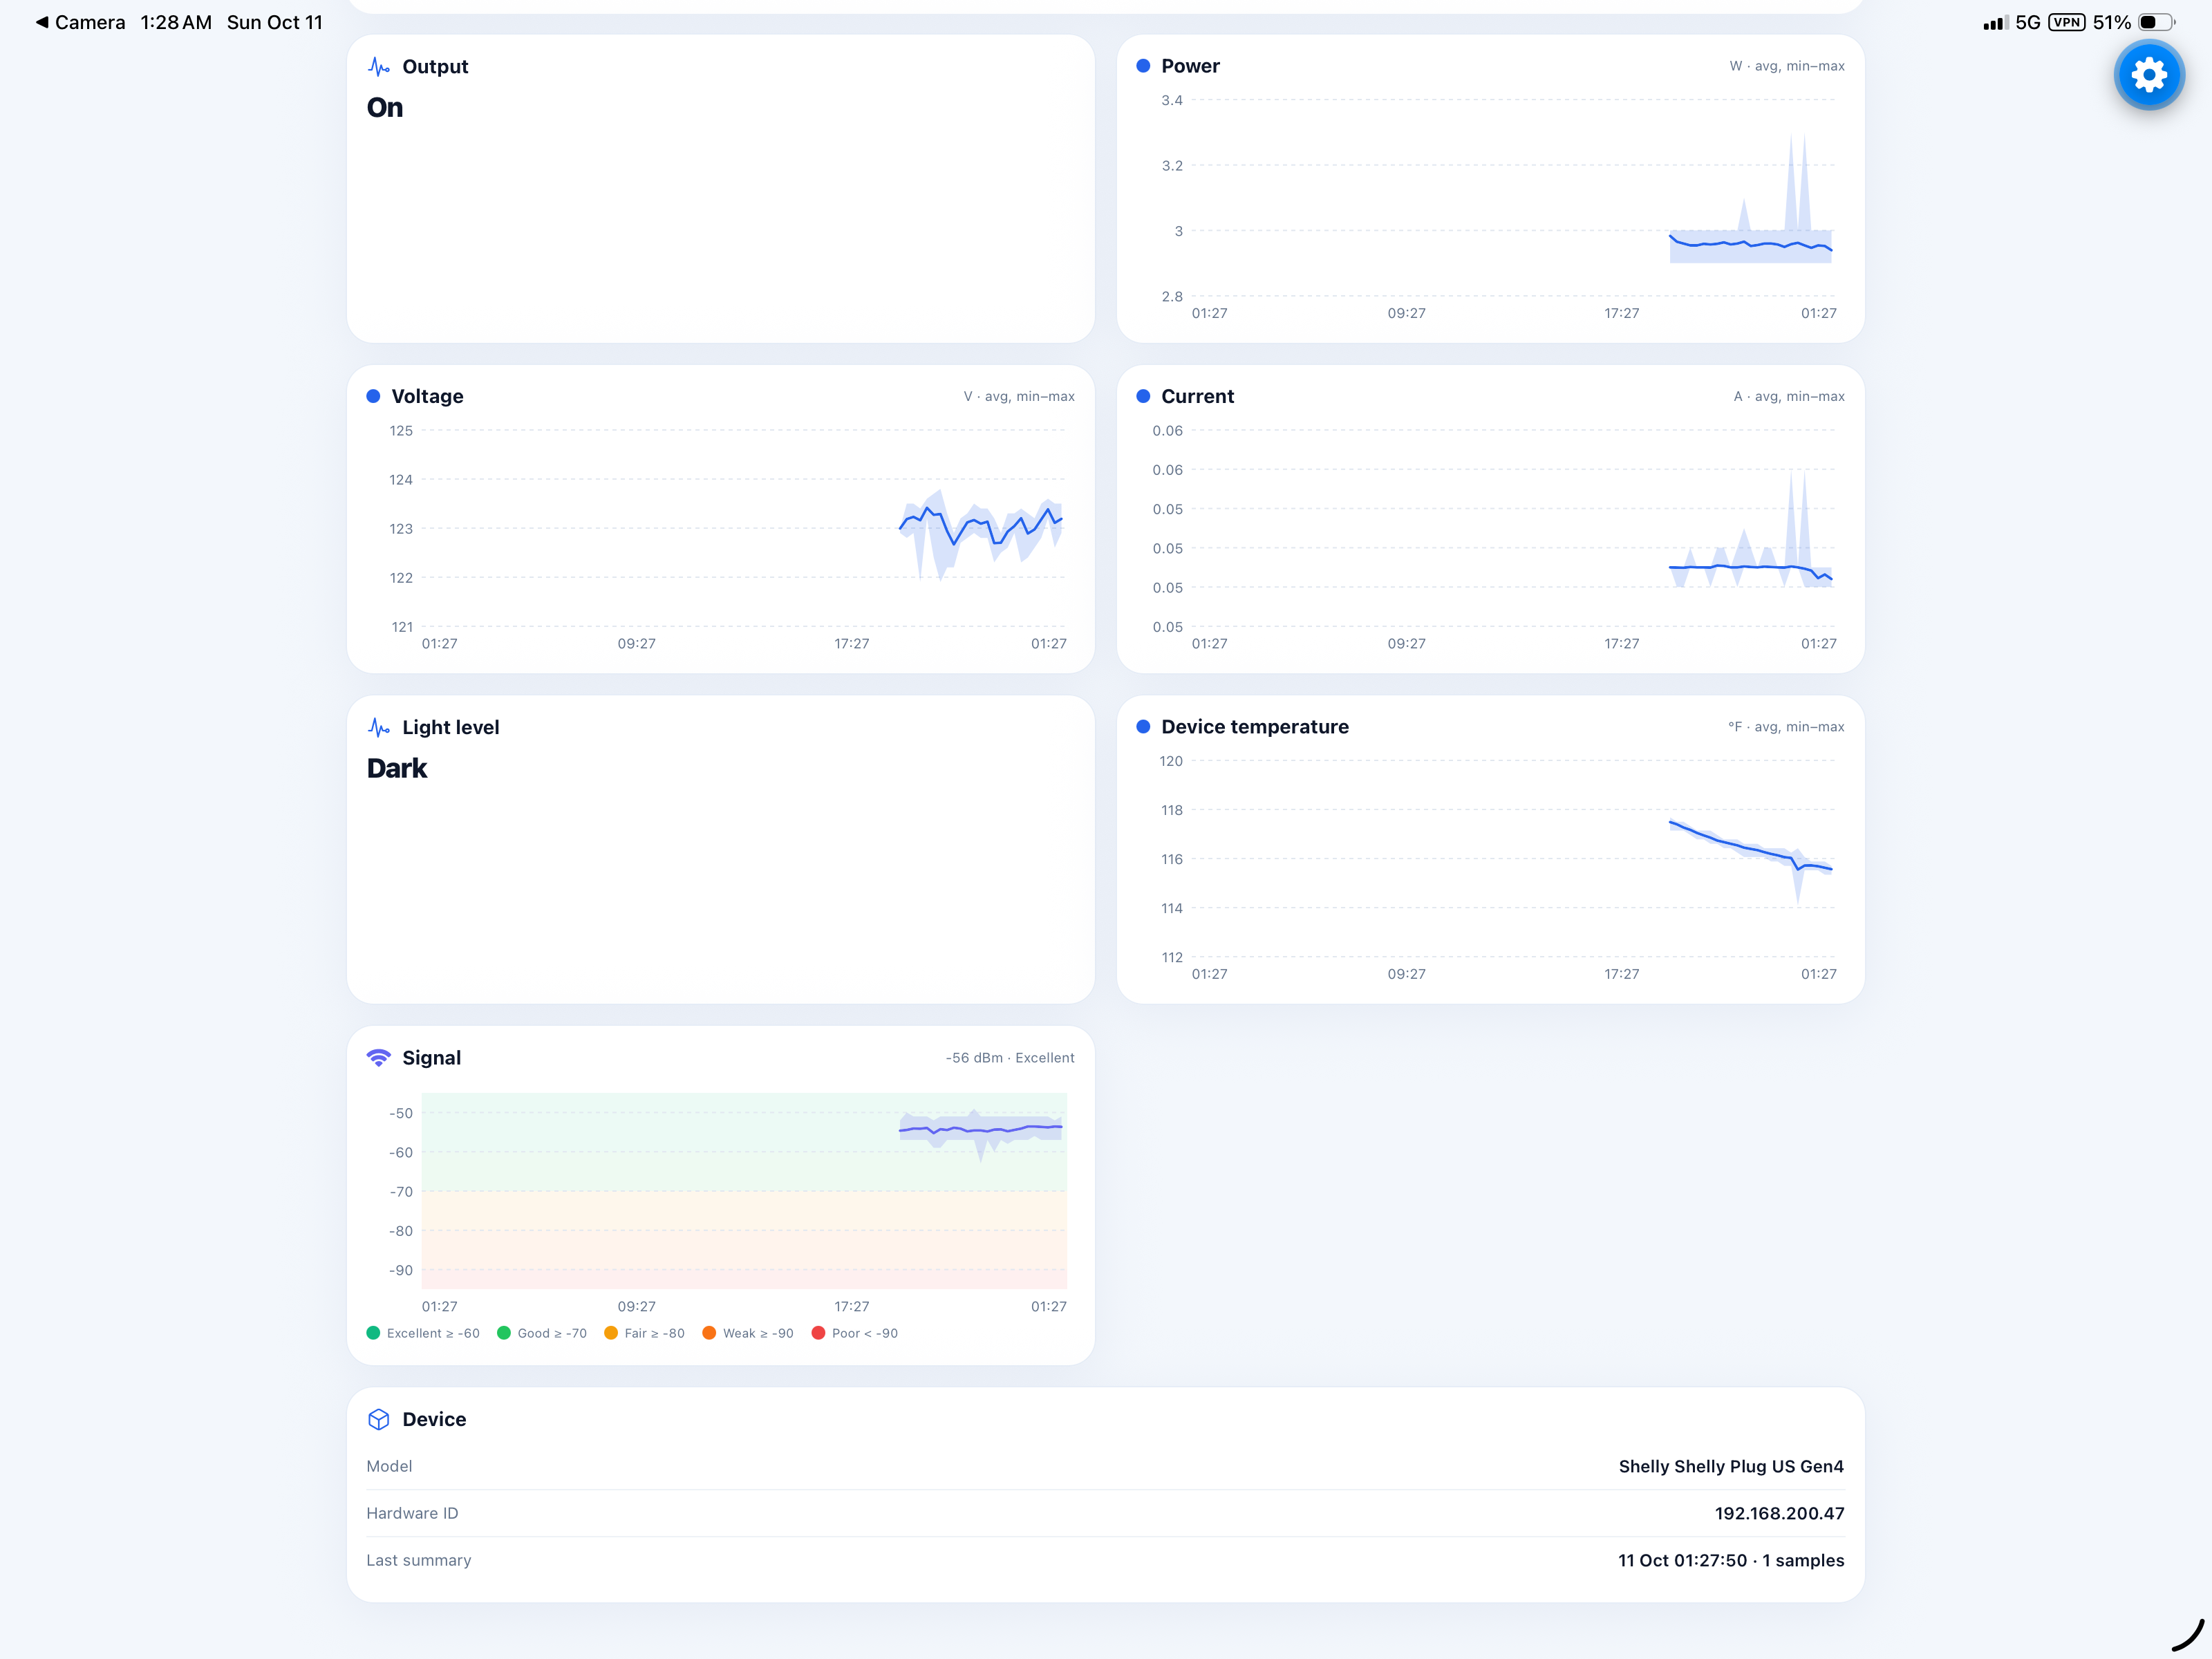Click the Voltage chart title

coord(427,396)
